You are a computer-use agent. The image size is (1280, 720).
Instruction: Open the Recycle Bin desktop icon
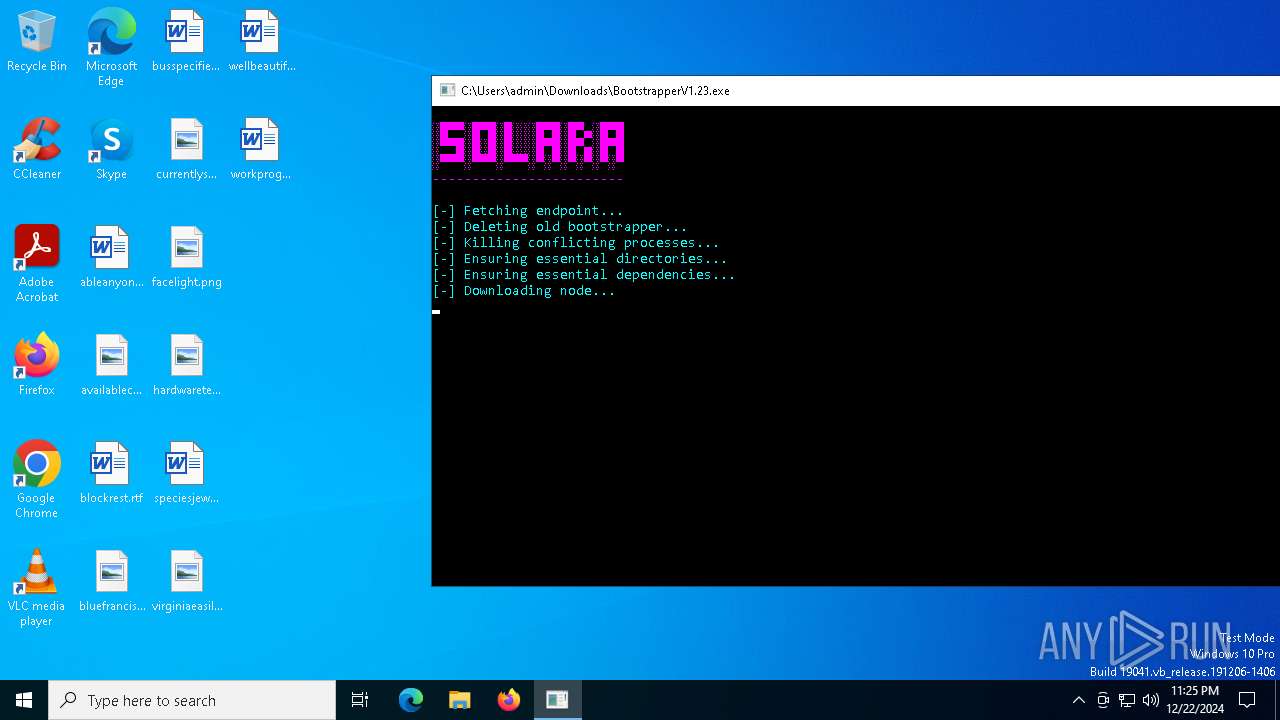pos(37,42)
